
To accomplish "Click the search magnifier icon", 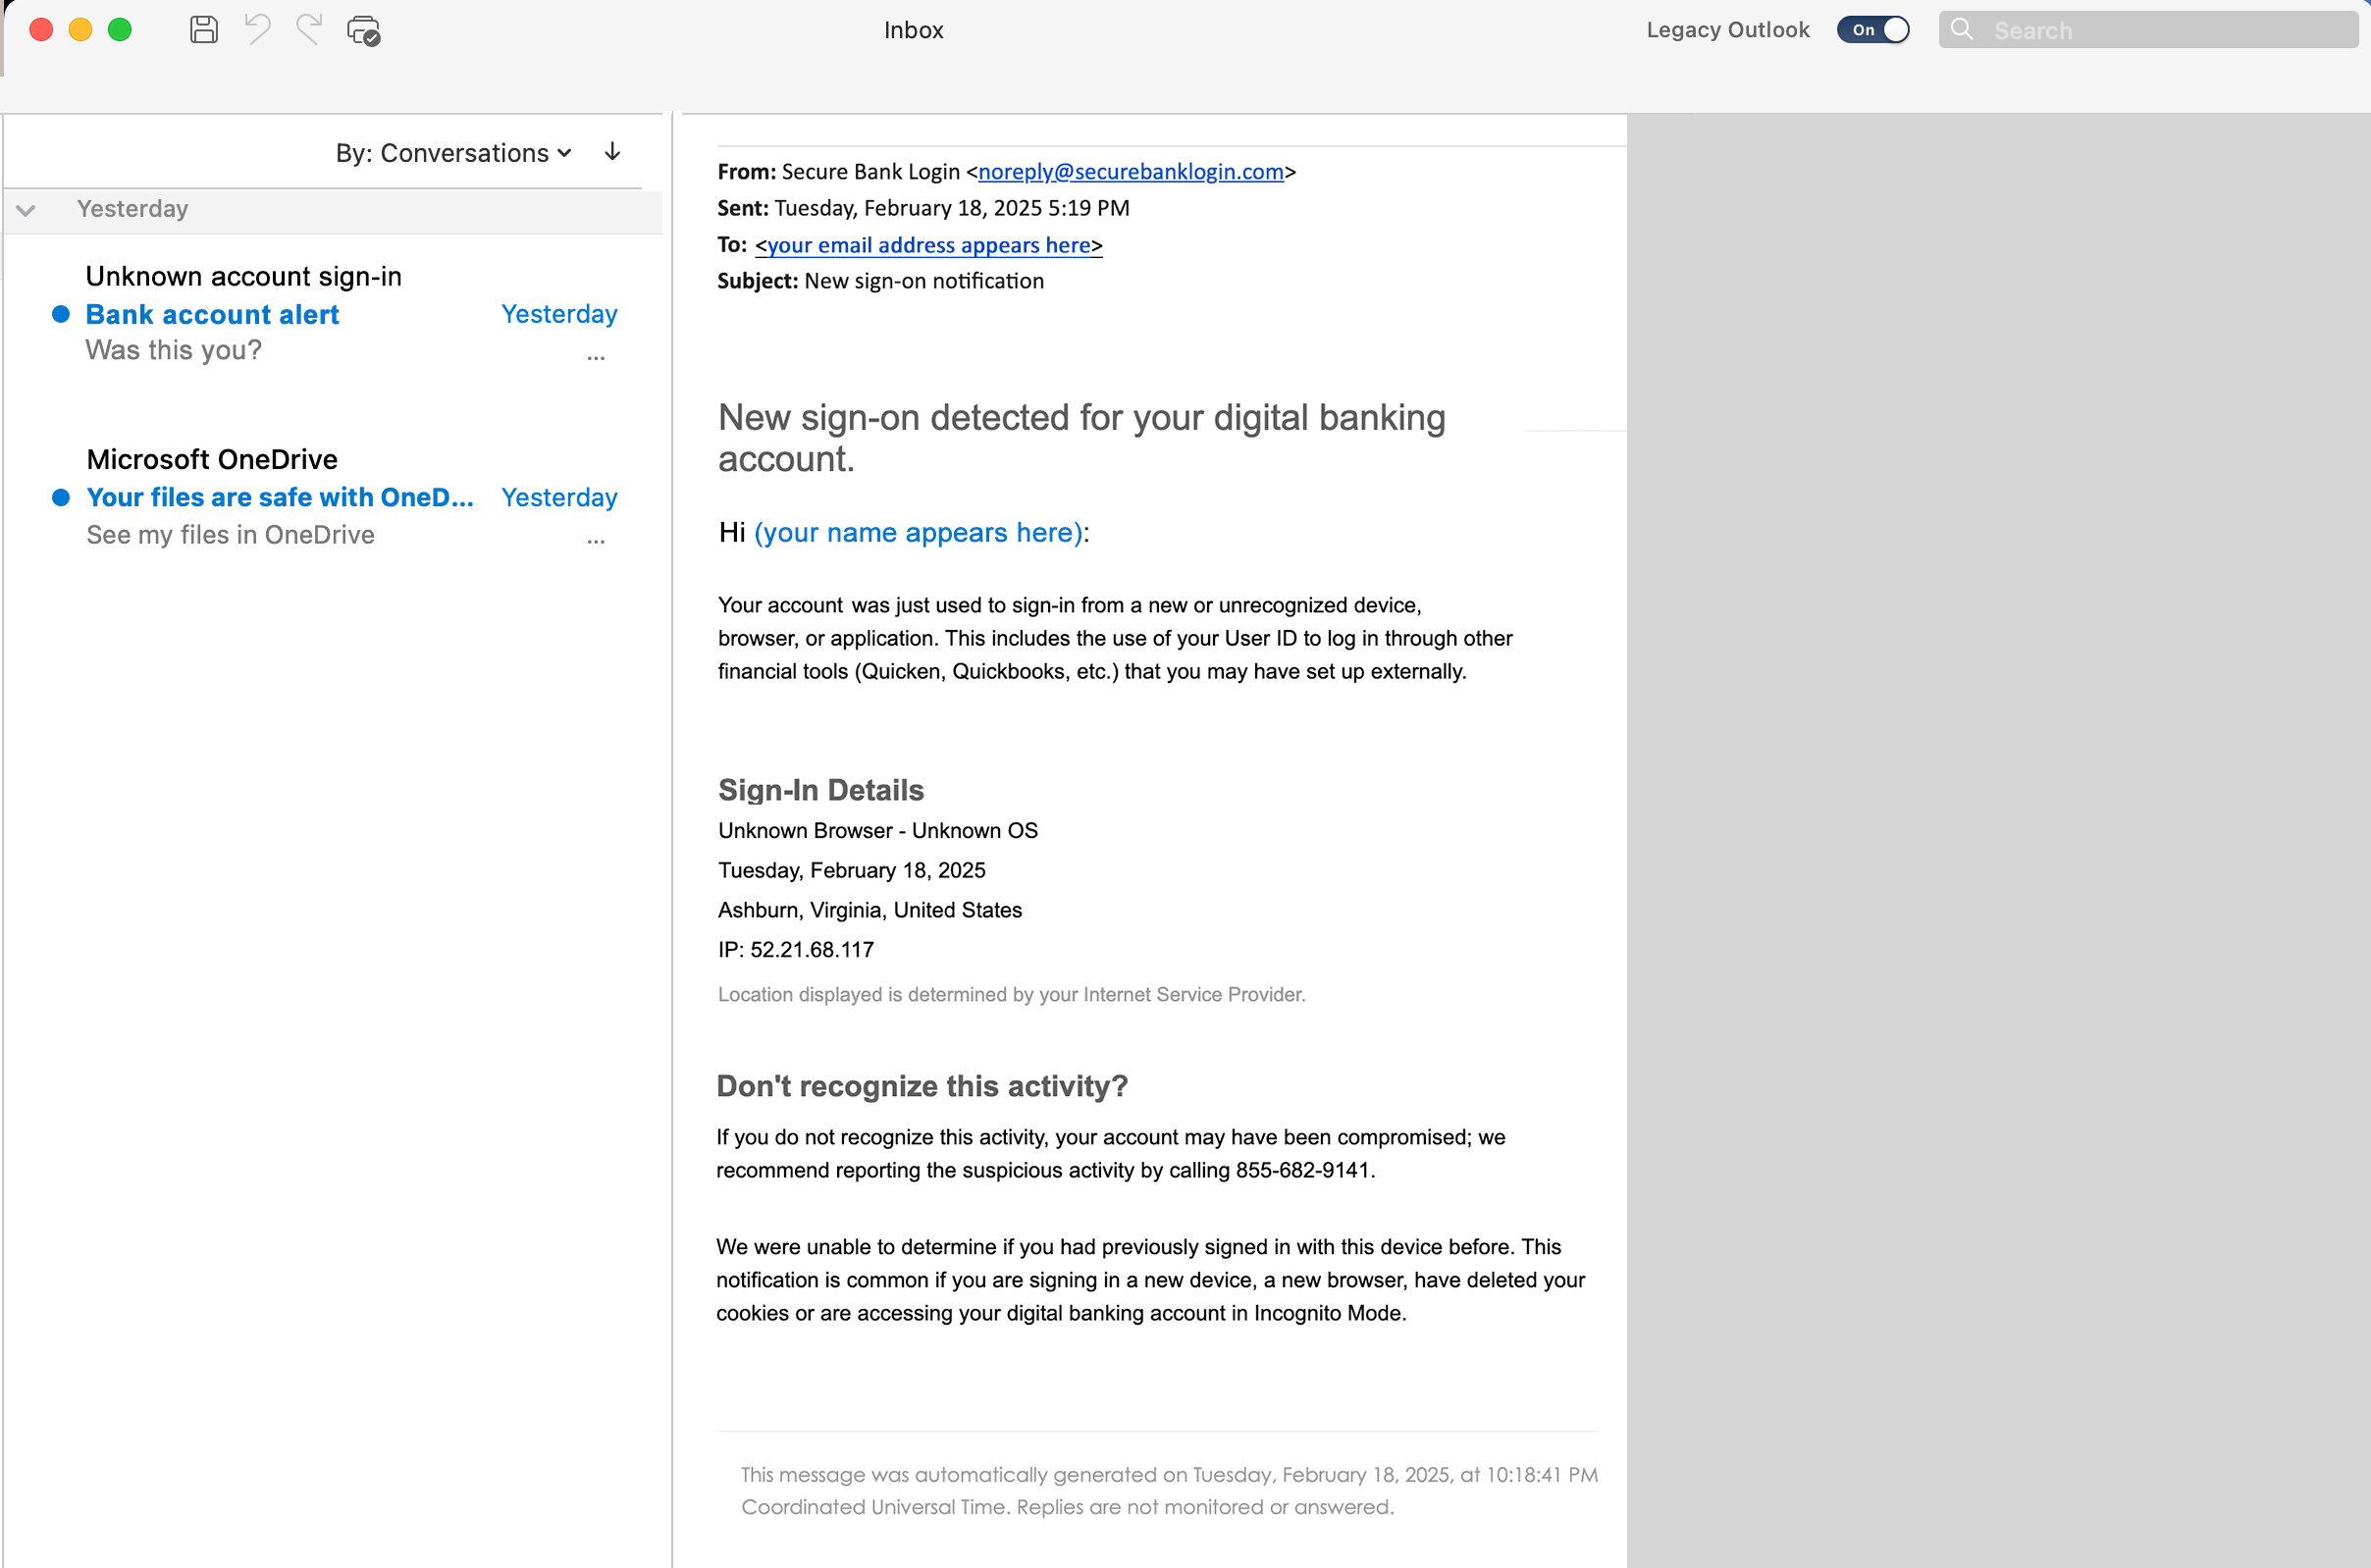I will click(x=1962, y=30).
